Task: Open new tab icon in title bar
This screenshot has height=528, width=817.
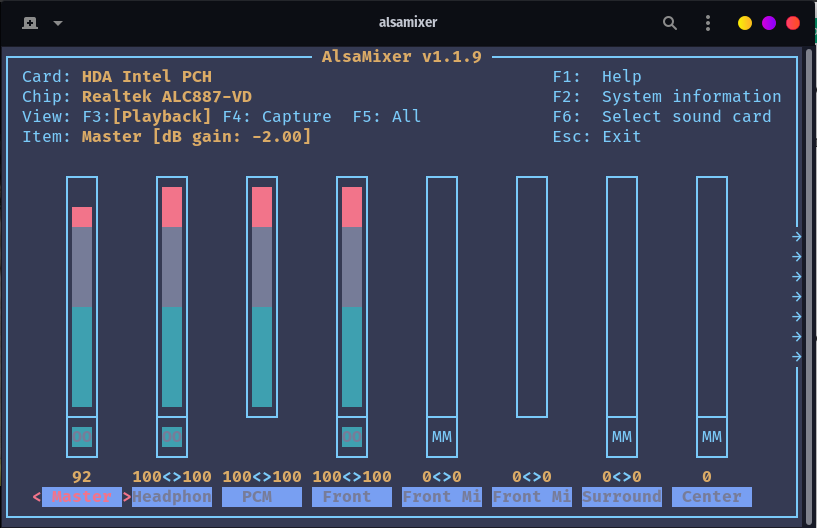Action: point(30,23)
